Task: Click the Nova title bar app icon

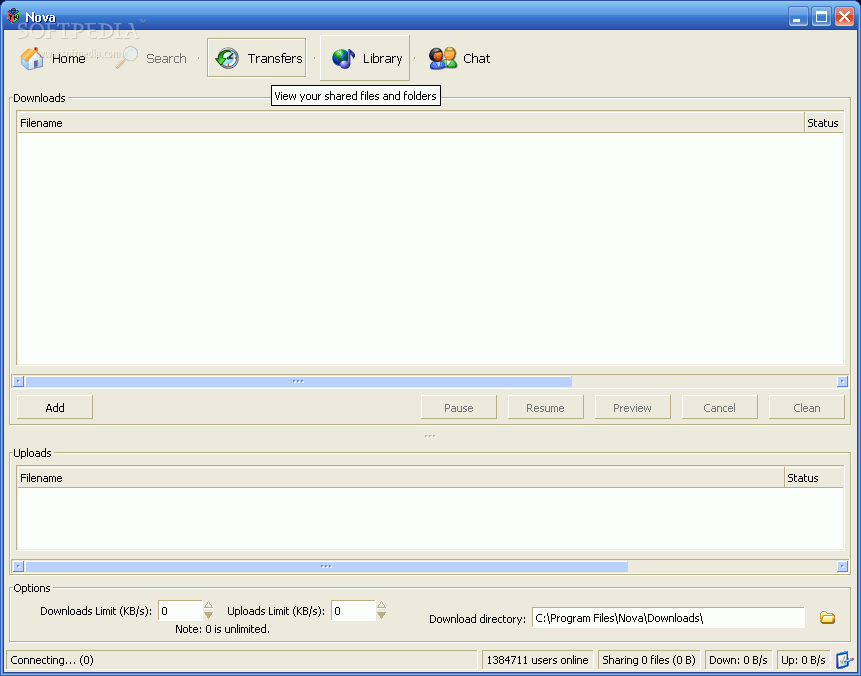Action: (x=13, y=16)
